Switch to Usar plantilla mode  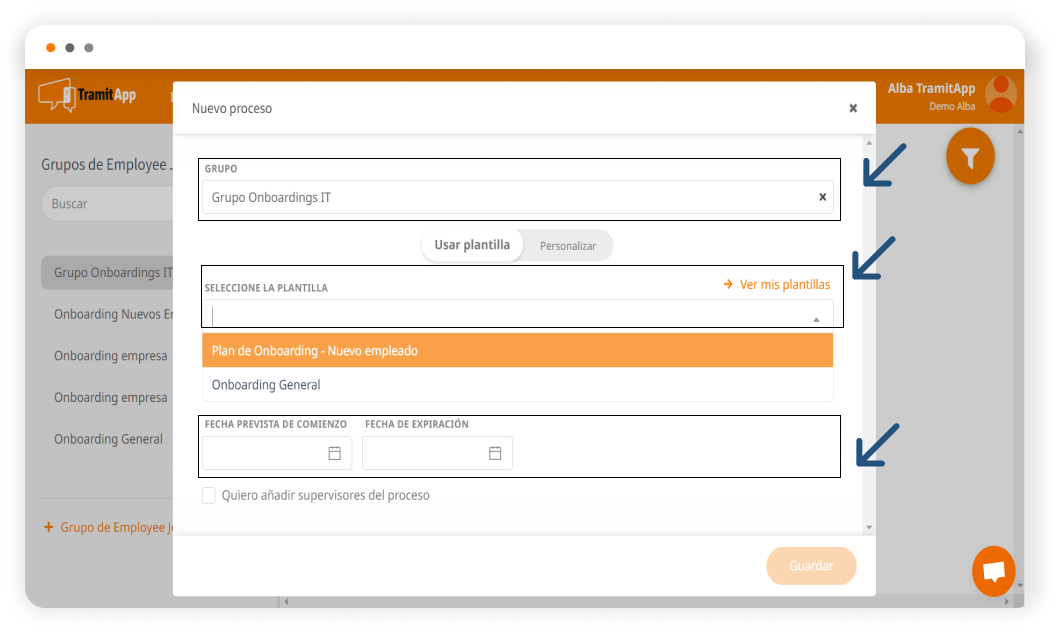tap(472, 245)
